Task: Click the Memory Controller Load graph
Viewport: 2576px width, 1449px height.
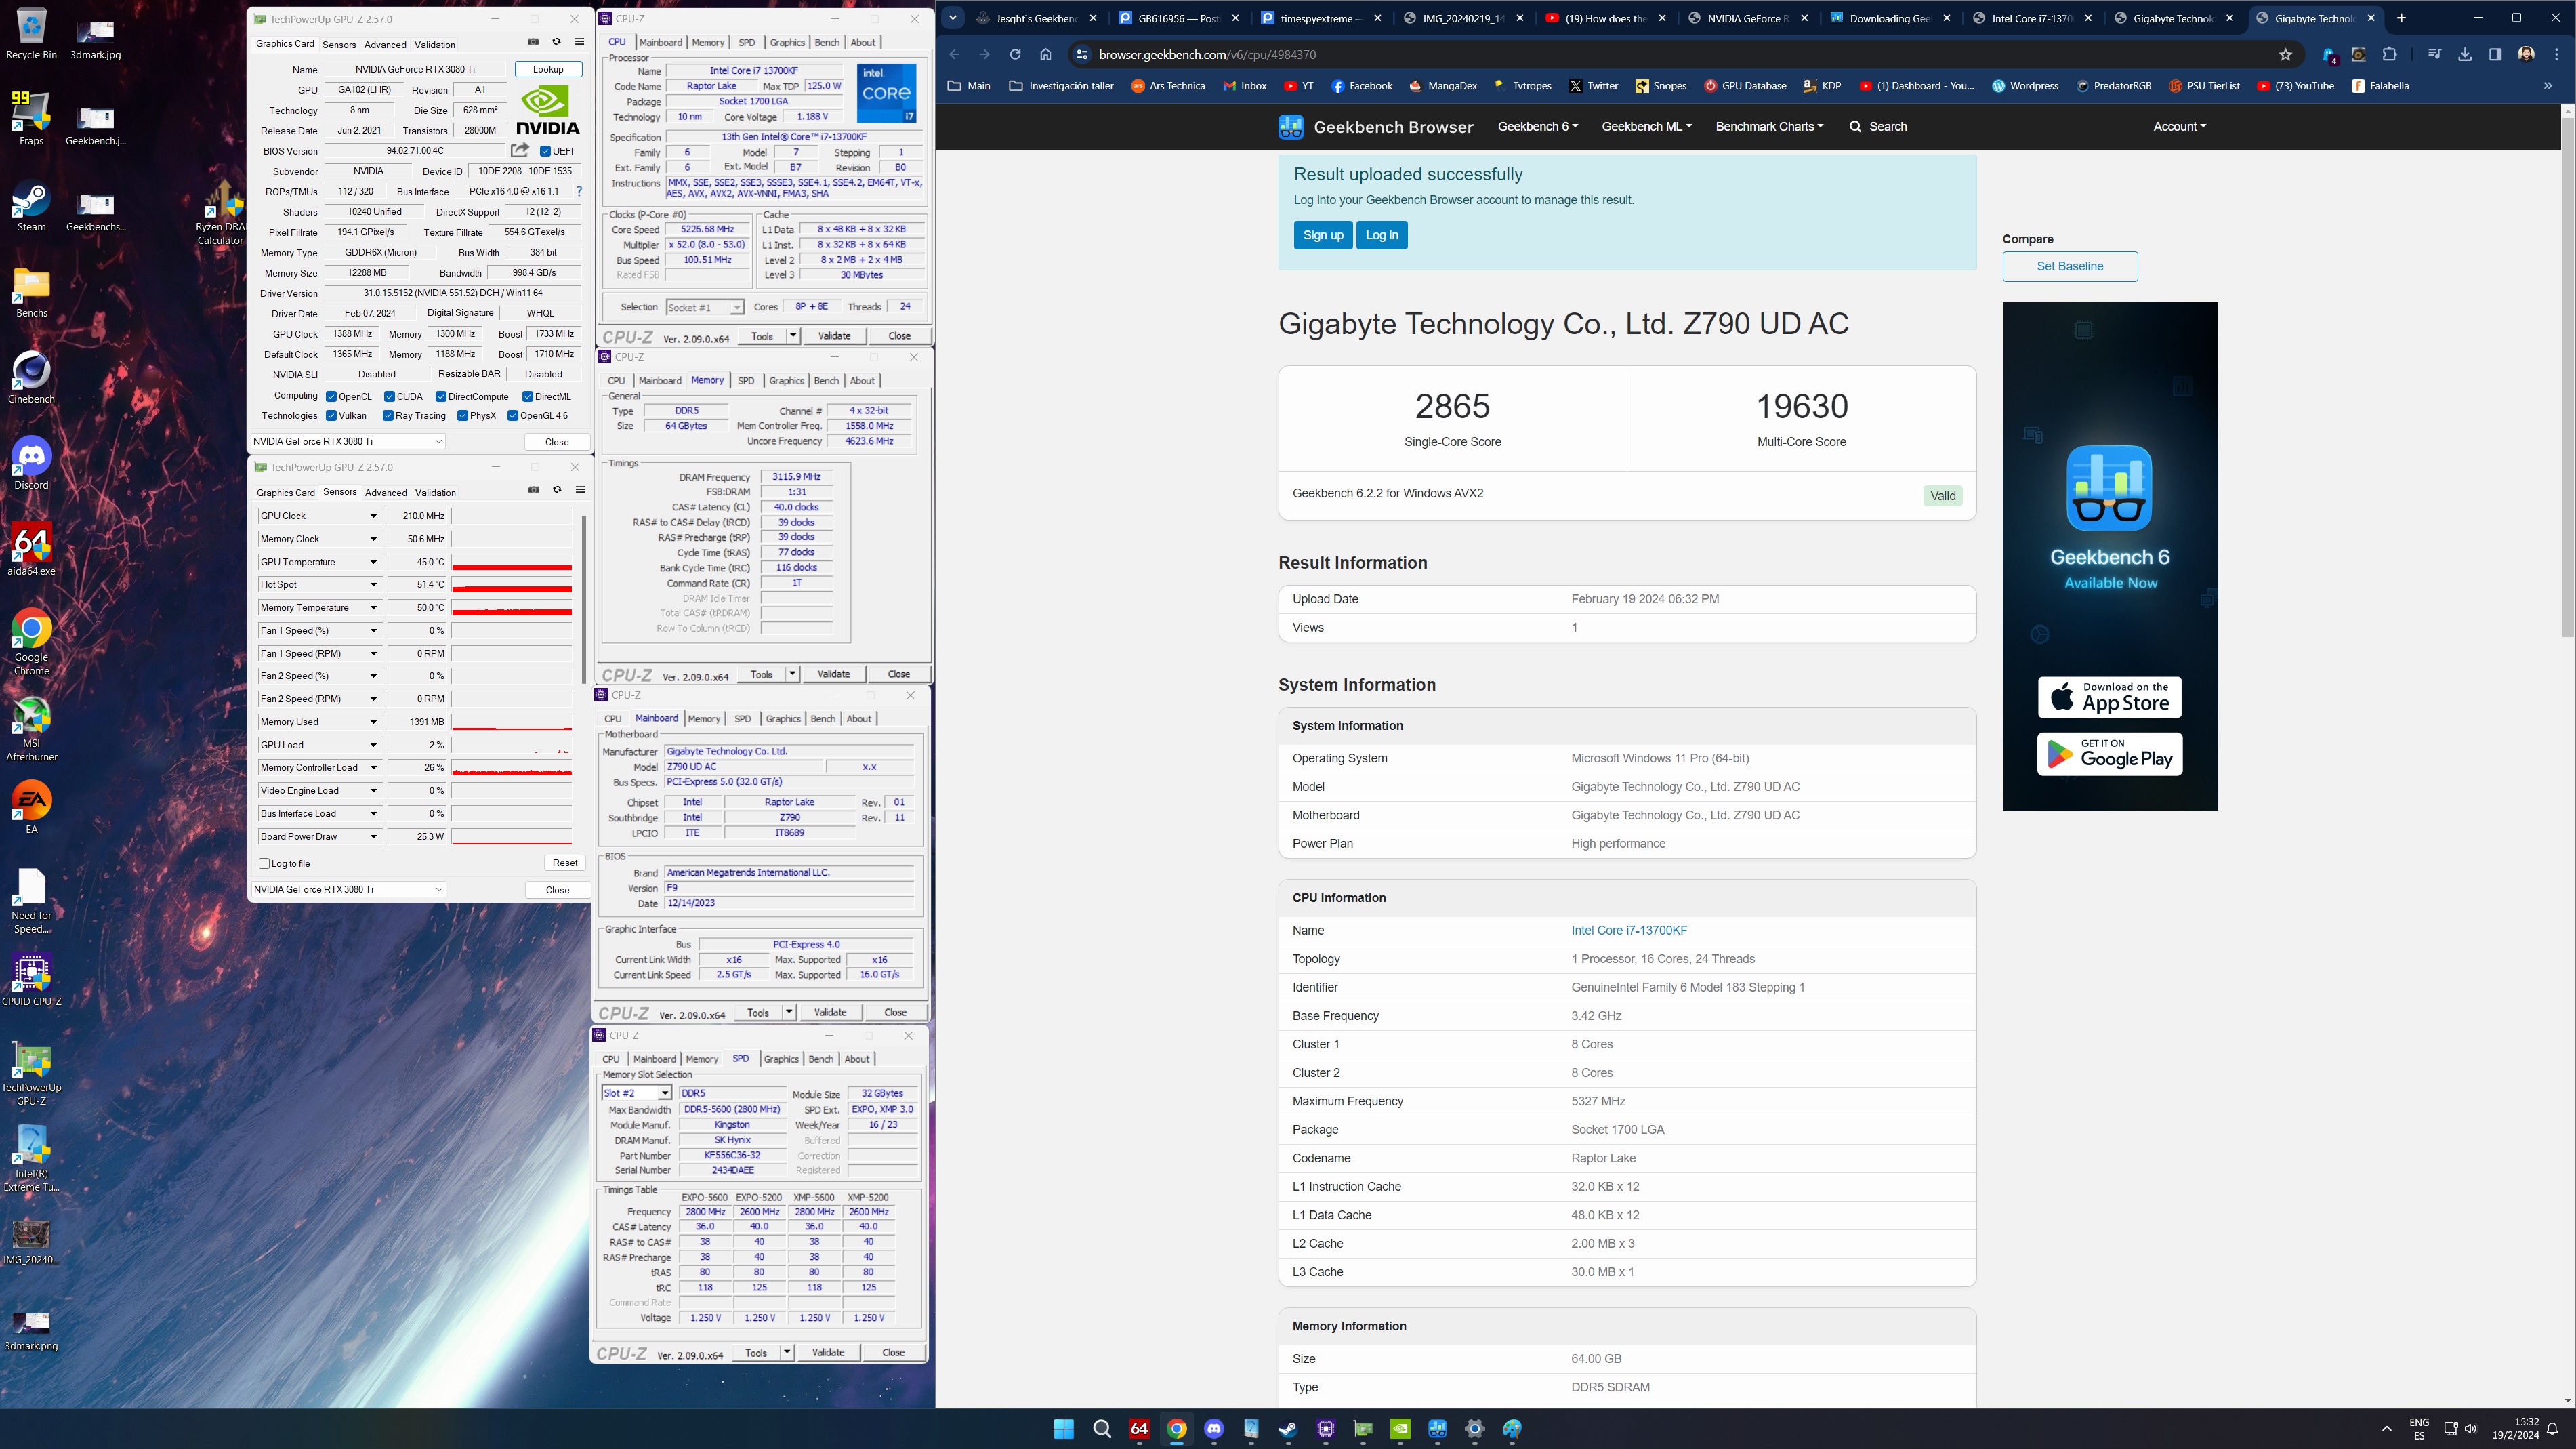Action: [x=512, y=768]
